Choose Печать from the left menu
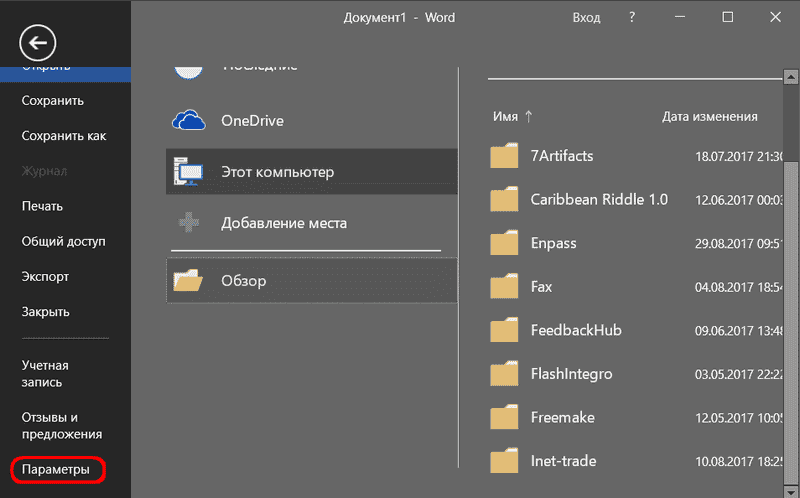The image size is (800, 498). tap(42, 206)
